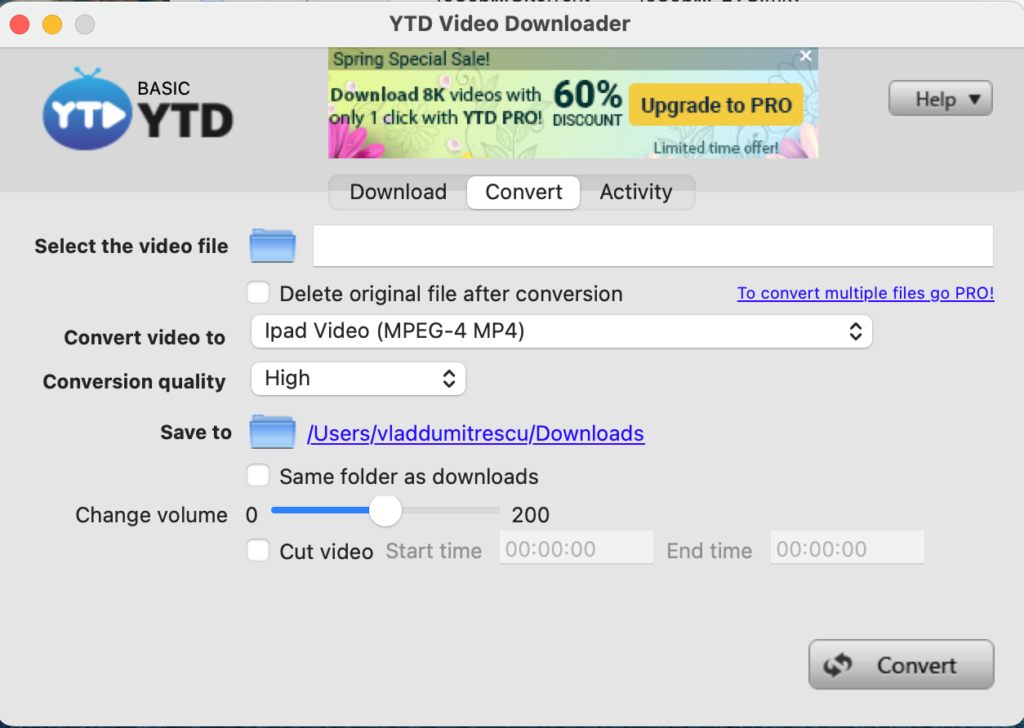Click the Convert button at the bottom
The width and height of the screenshot is (1024, 728).
[x=901, y=665]
